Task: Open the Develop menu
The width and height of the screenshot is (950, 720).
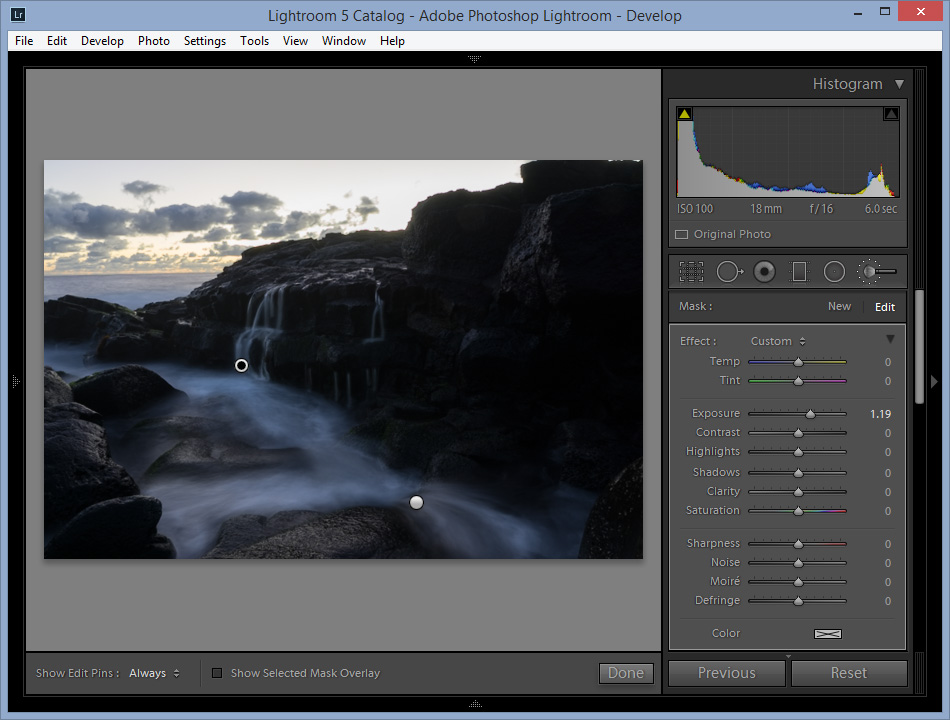Action: (102, 41)
